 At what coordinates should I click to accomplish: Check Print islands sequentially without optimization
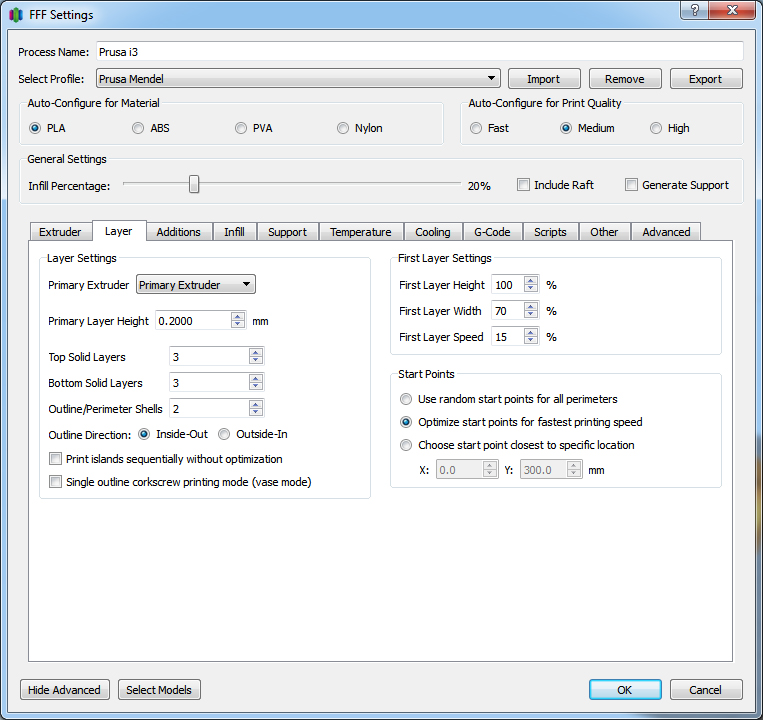[x=55, y=459]
